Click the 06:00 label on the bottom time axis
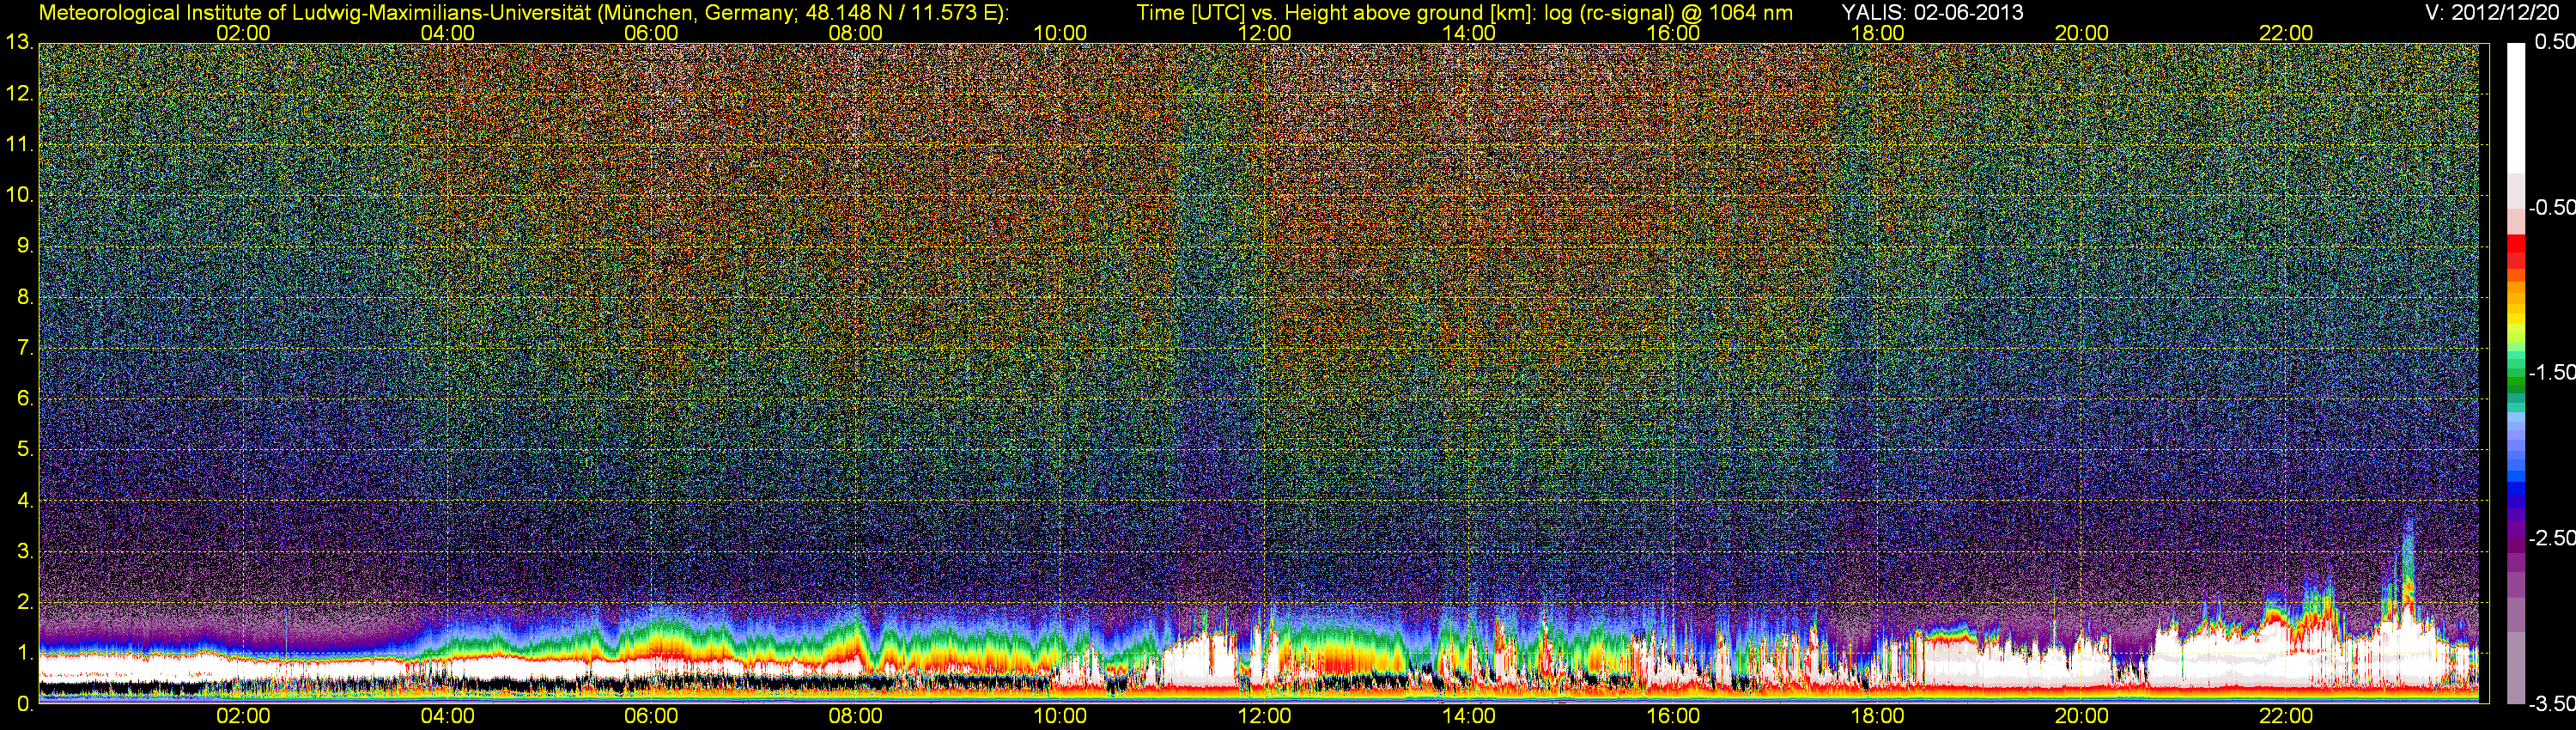The image size is (2576, 730). pos(651,716)
